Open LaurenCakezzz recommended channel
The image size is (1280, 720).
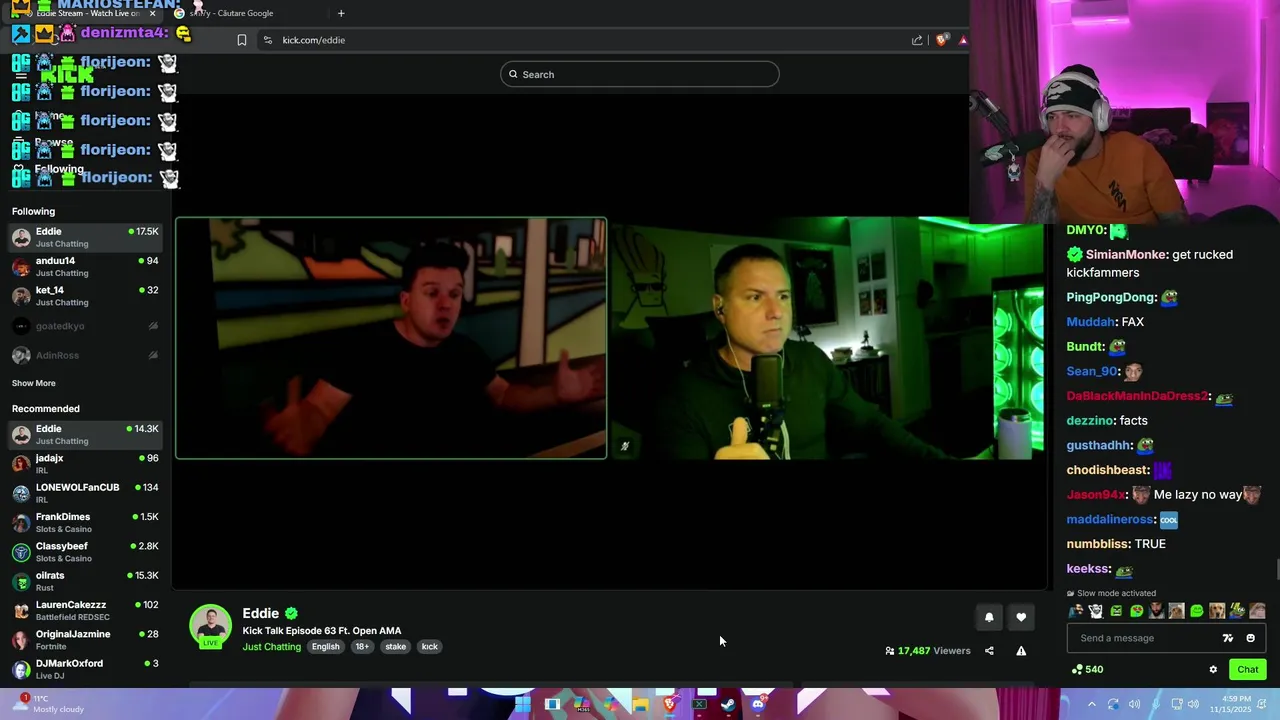(x=85, y=610)
